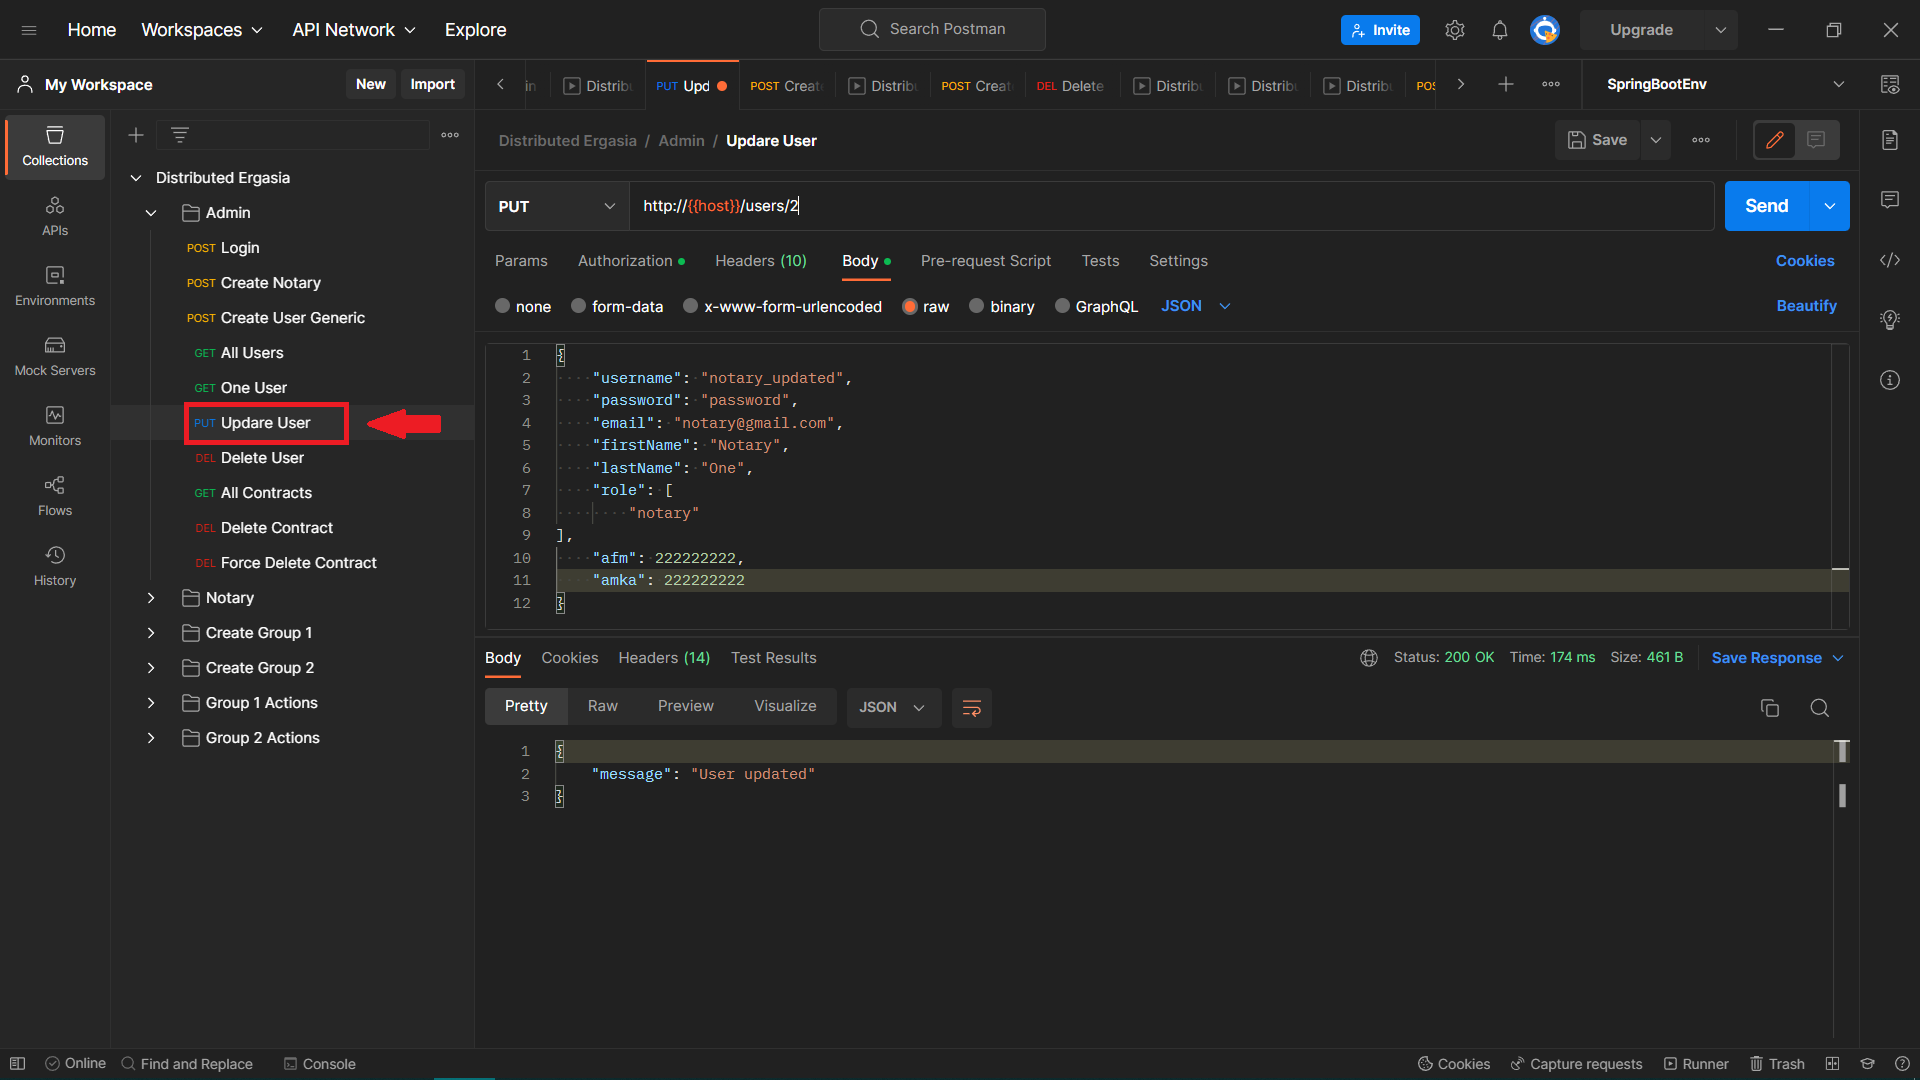Expand the Notary folder
This screenshot has height=1080, width=1920.
click(x=151, y=598)
